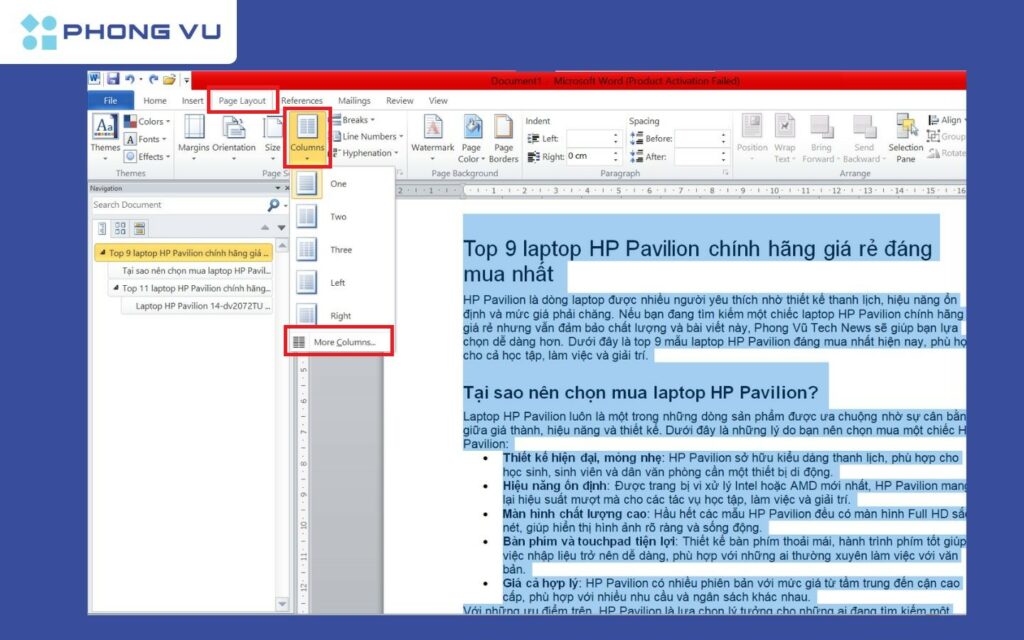
Task: Open the References tab
Action: 301,101
